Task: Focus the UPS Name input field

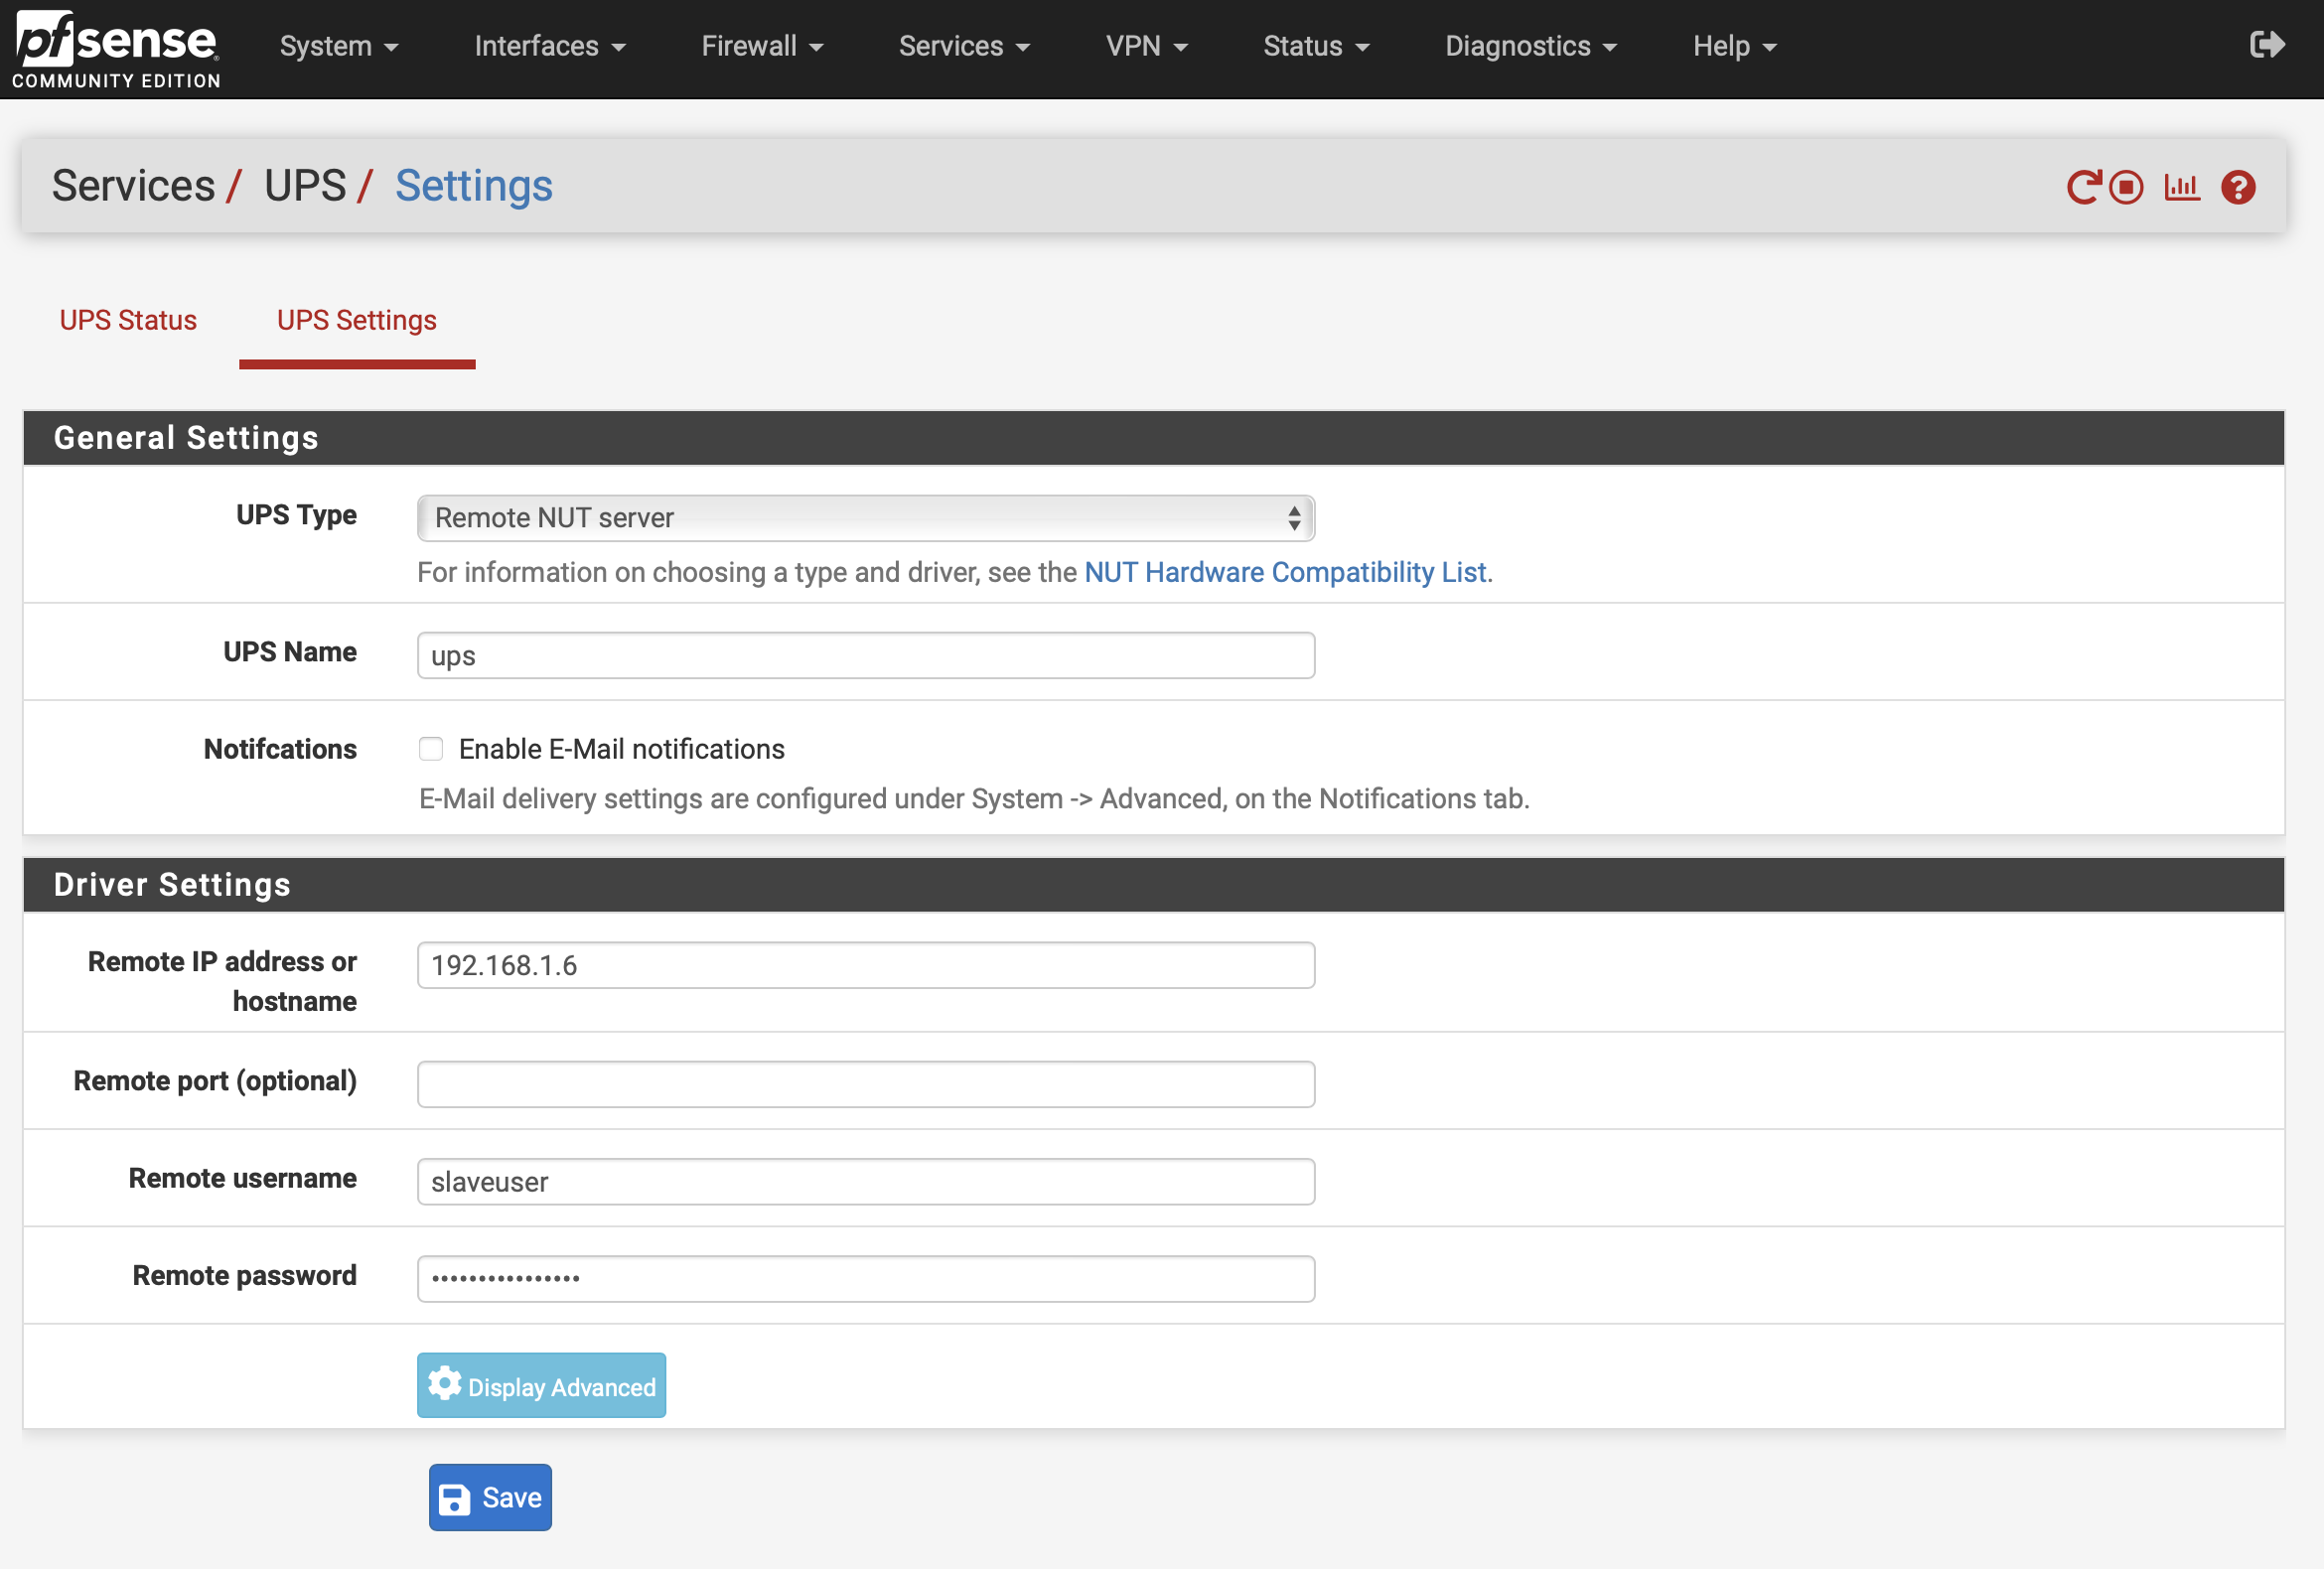Action: point(866,655)
